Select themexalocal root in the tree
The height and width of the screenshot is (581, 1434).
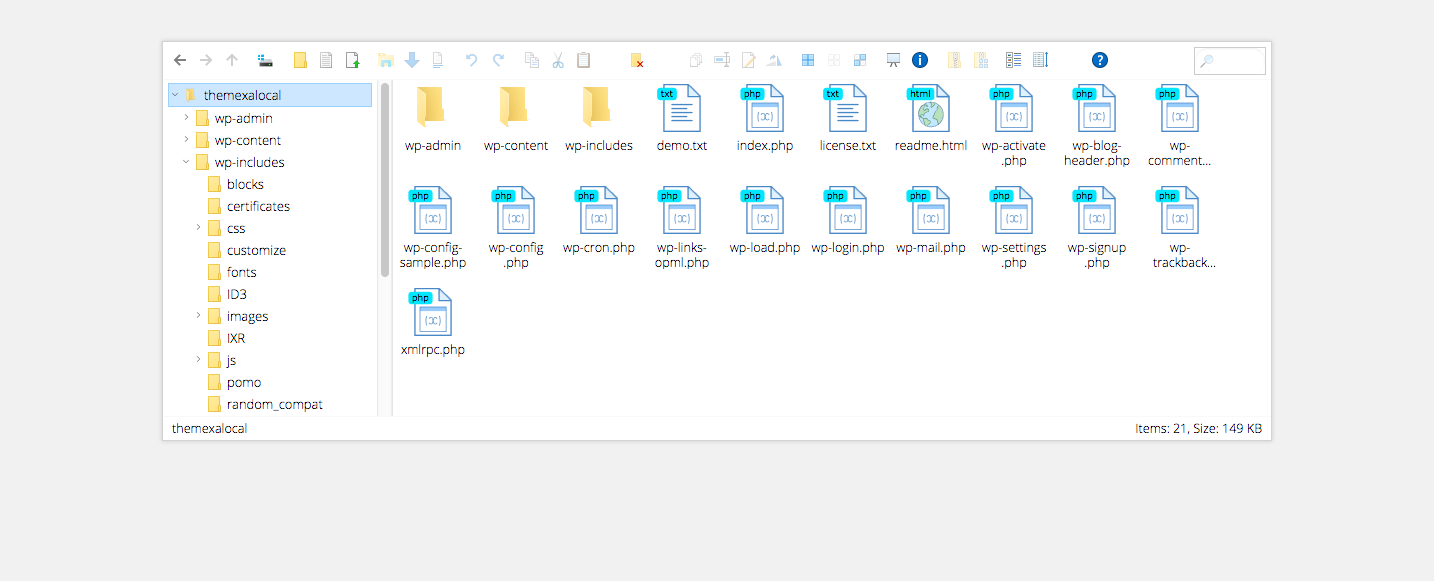[x=242, y=96]
